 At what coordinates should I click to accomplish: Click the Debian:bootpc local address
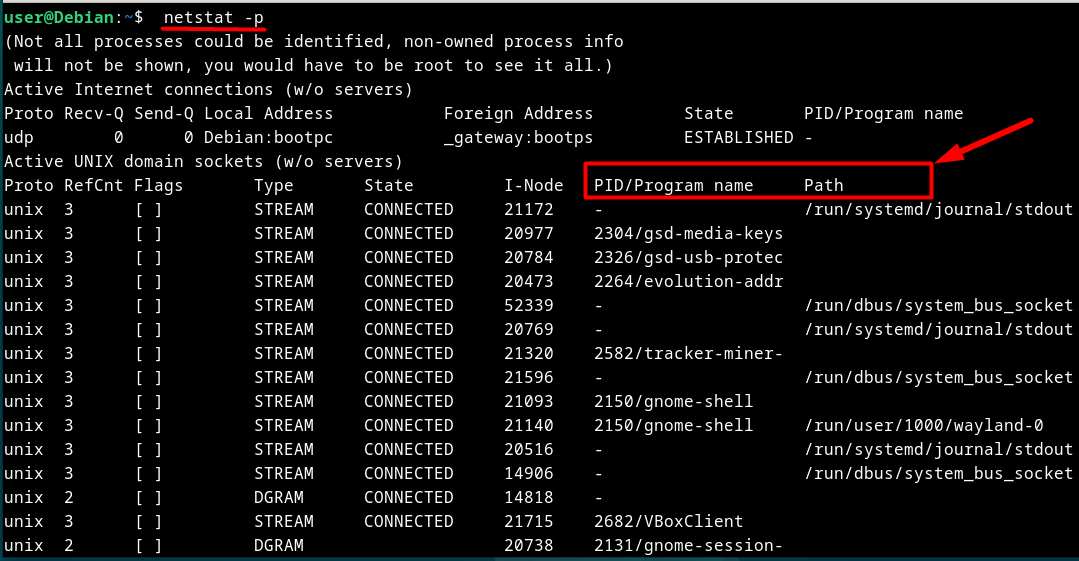[x=268, y=138]
